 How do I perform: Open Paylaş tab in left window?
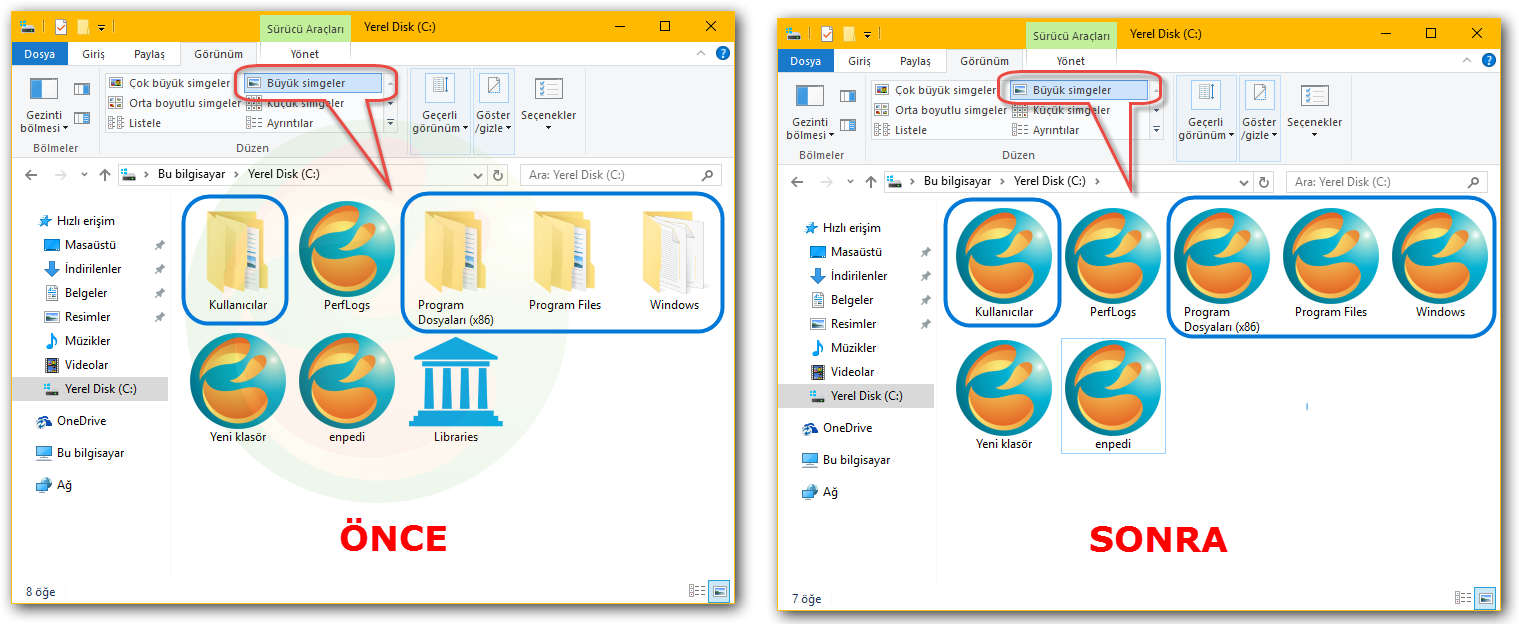pyautogui.click(x=149, y=54)
